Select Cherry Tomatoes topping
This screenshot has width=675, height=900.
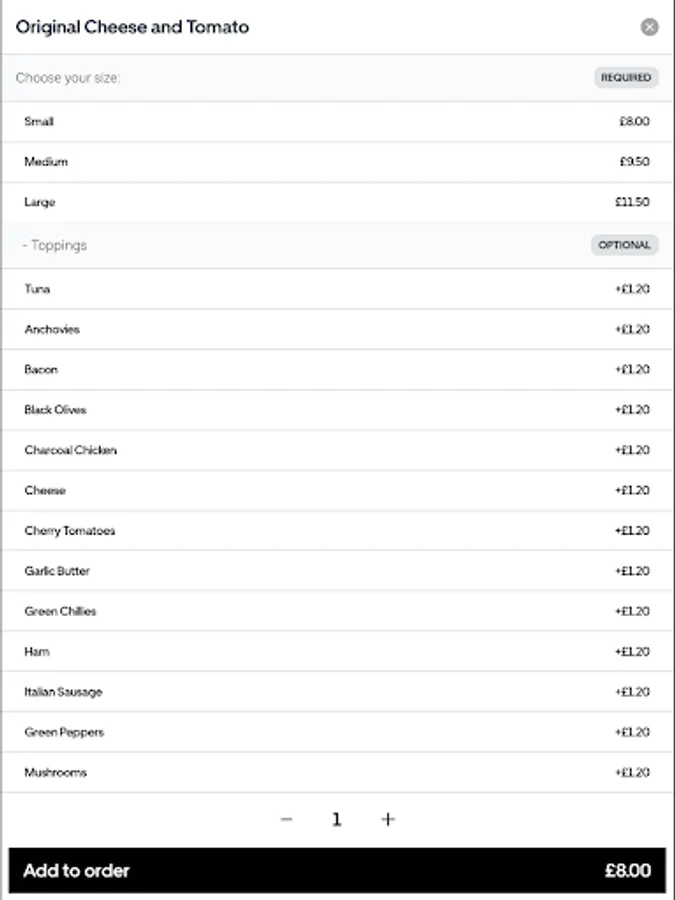pyautogui.click(x=337, y=531)
